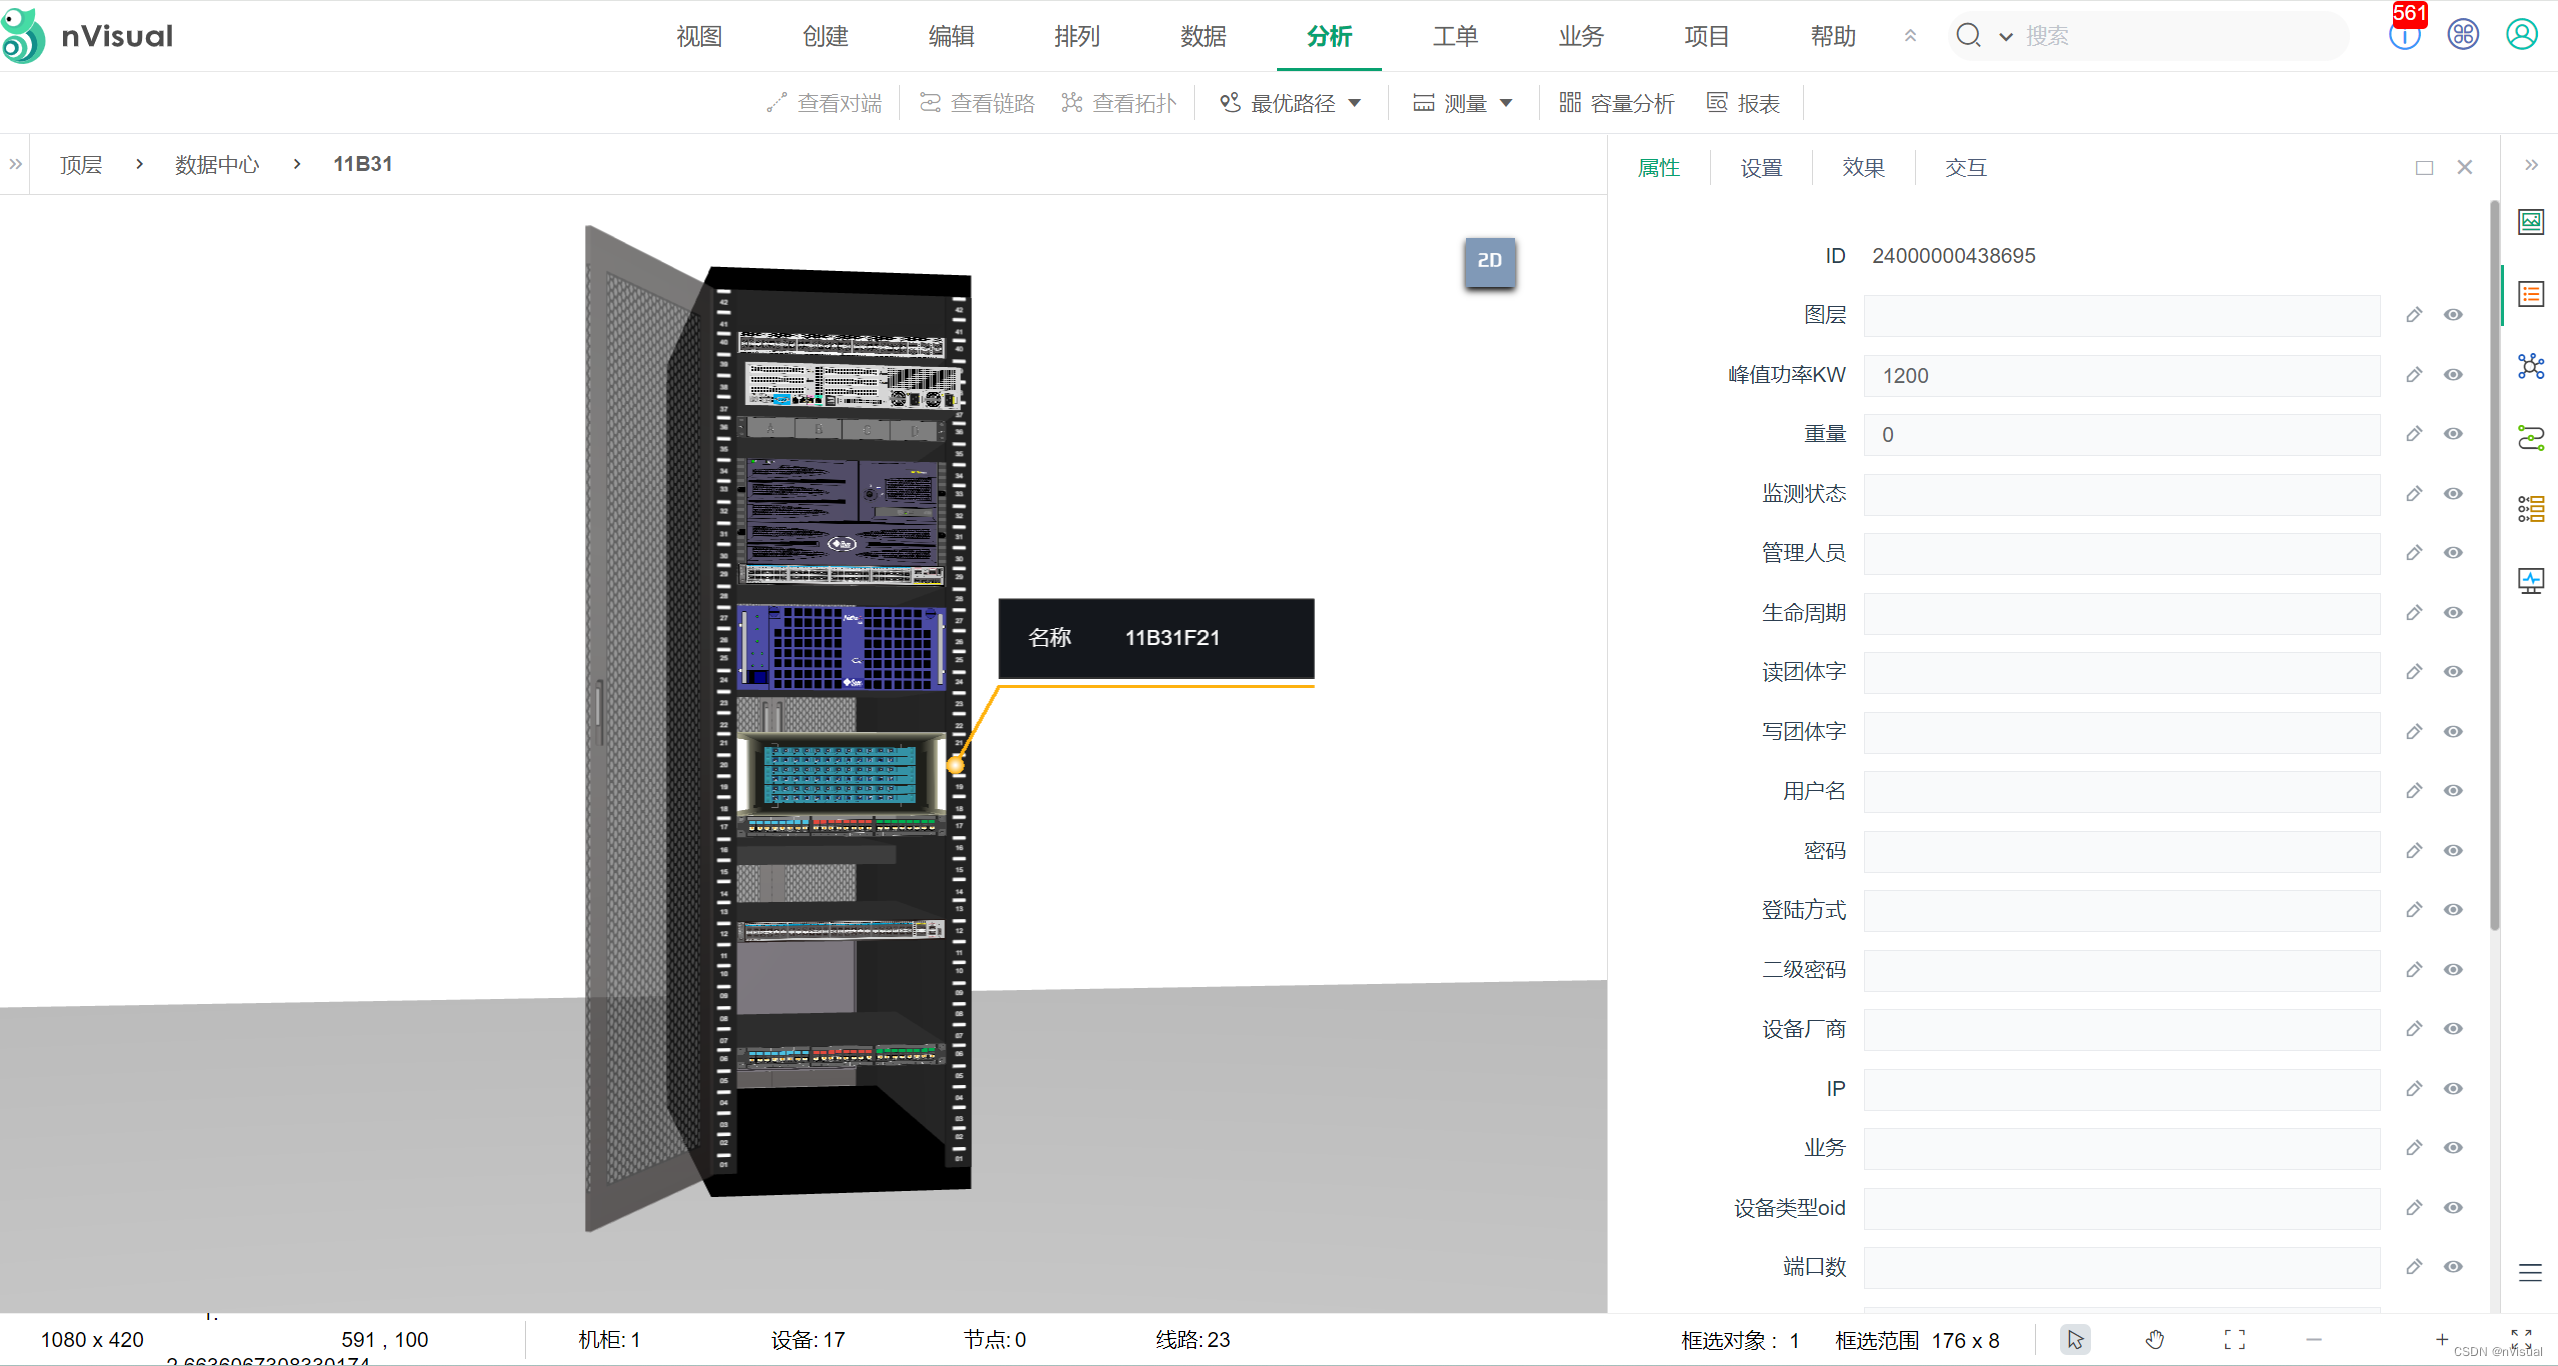2558x1366 pixels.
Task: Open the properties list icon in right sidebar
Action: pyautogui.click(x=2530, y=294)
